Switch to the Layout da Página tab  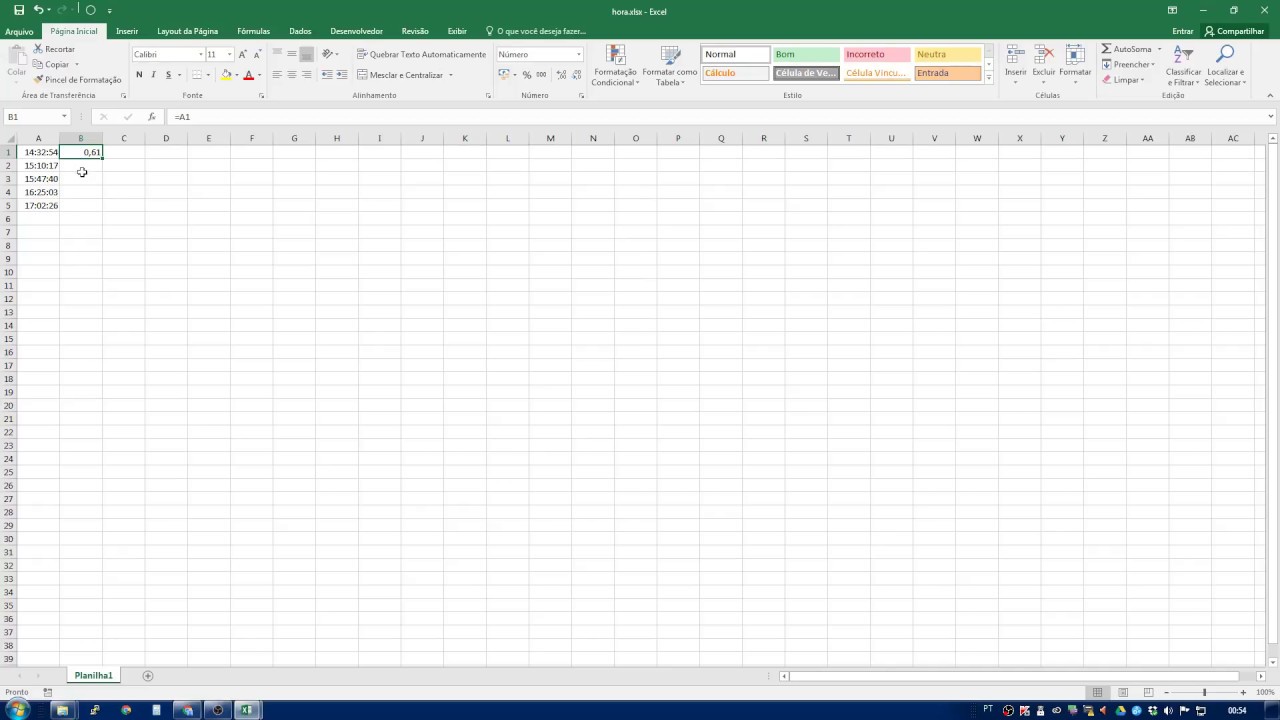click(187, 31)
